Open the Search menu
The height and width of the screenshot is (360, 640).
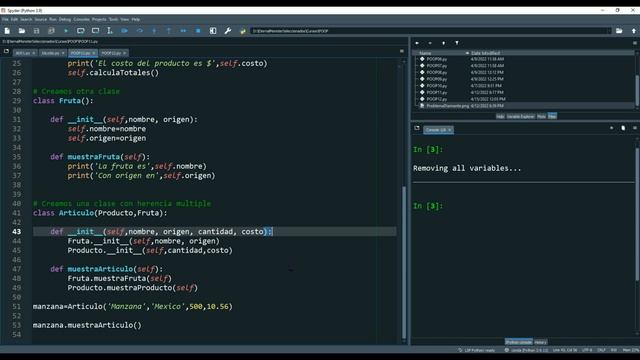tap(26, 19)
